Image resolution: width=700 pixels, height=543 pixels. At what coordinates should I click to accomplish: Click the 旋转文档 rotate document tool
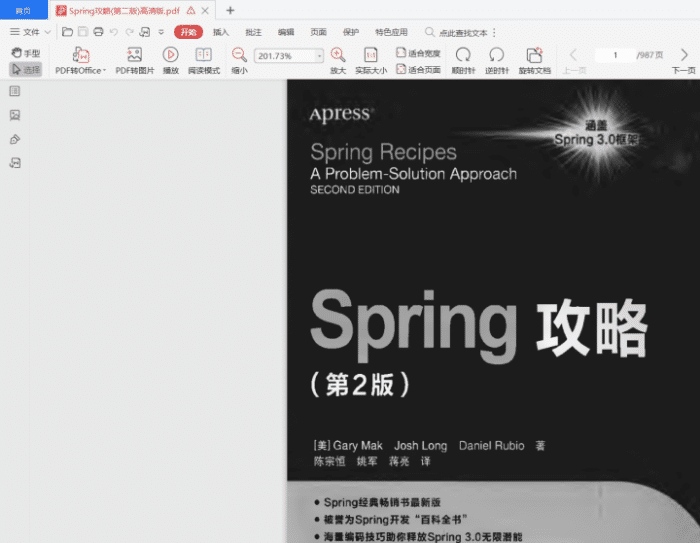[x=534, y=60]
